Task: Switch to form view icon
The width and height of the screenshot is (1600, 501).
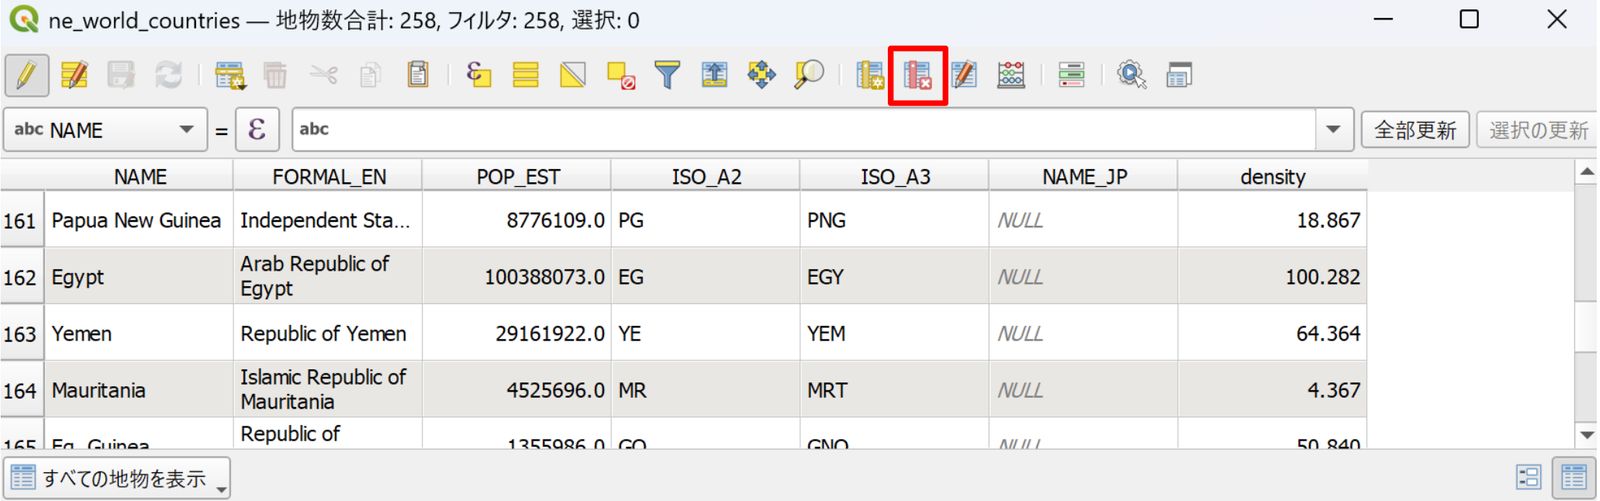Action: click(x=1529, y=478)
